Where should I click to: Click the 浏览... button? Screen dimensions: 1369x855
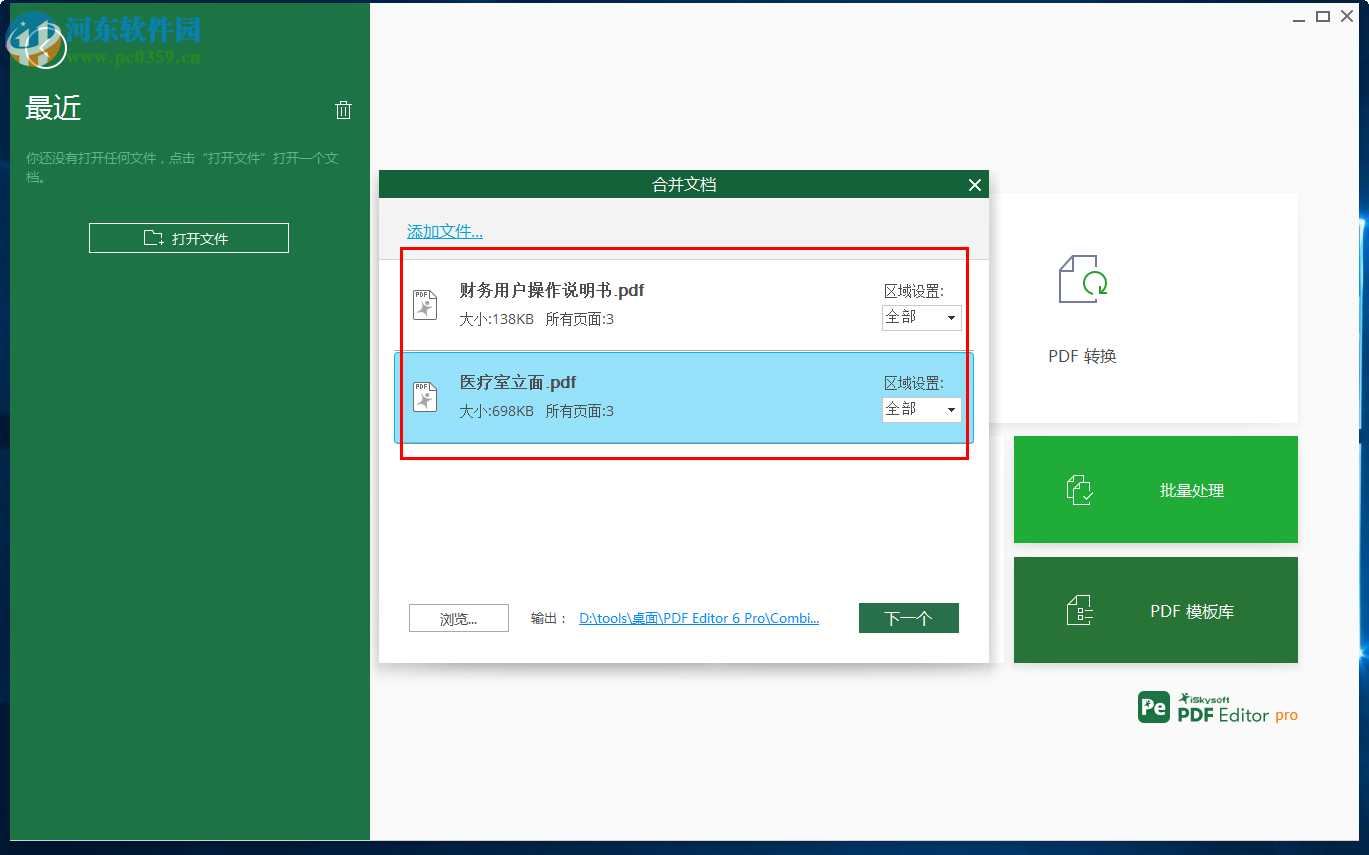click(x=459, y=618)
